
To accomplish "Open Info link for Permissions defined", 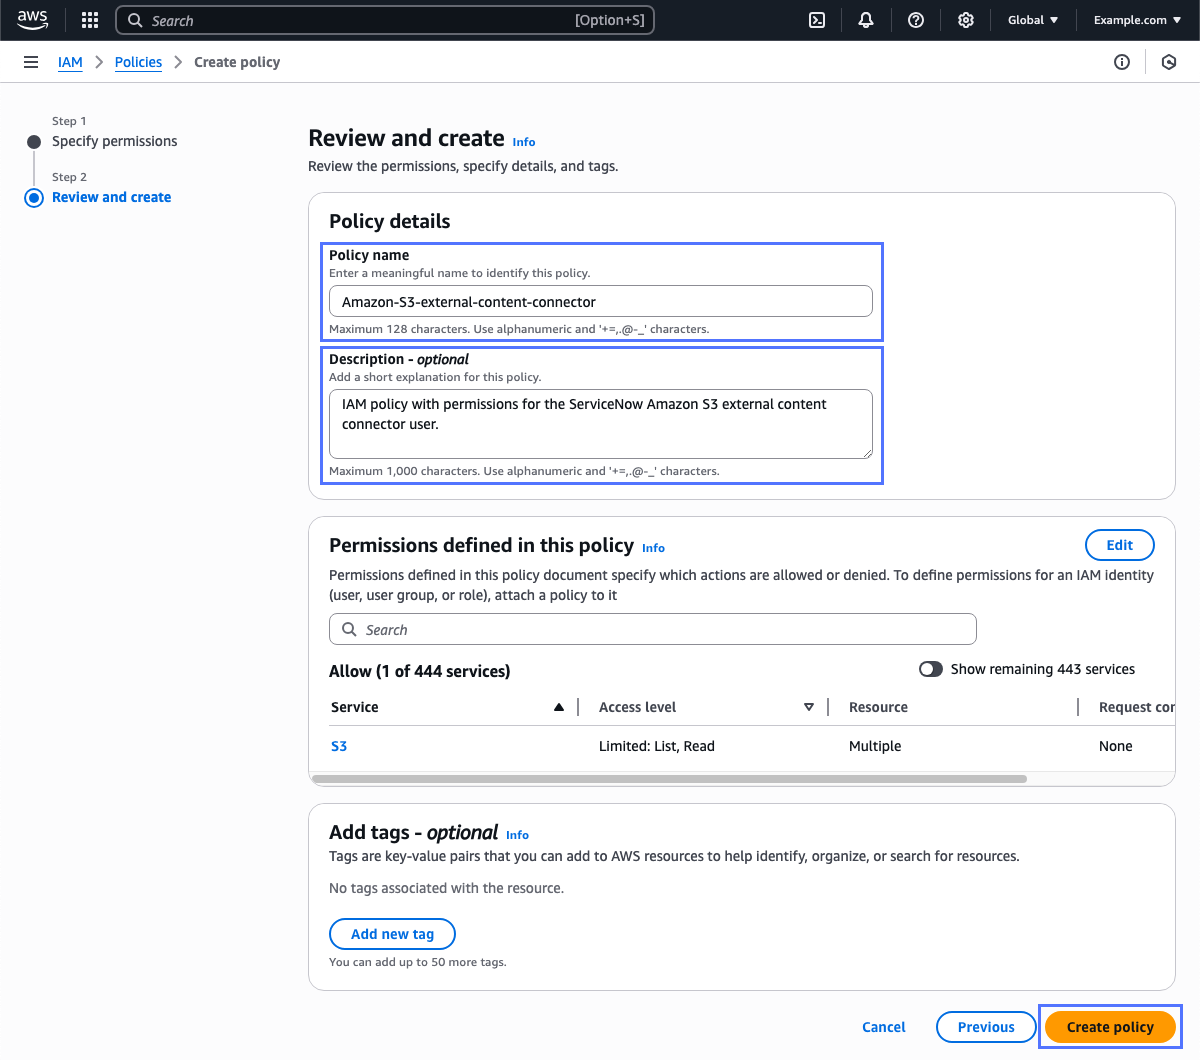I will [x=653, y=548].
